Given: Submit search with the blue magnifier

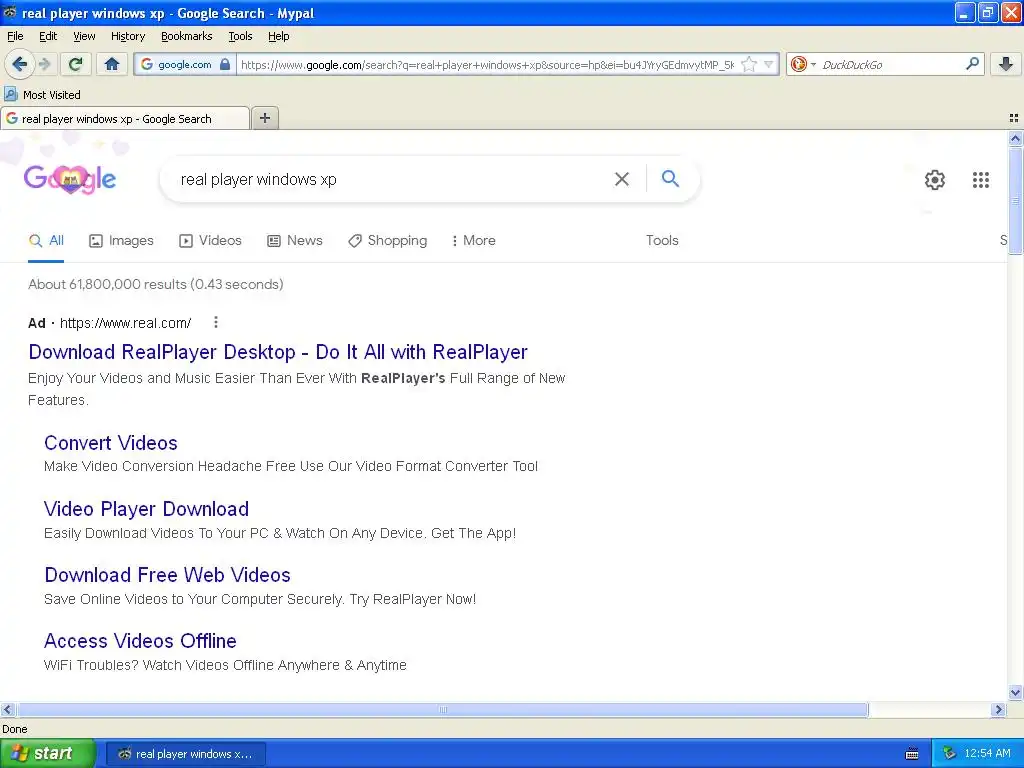Looking at the screenshot, I should click(x=670, y=178).
